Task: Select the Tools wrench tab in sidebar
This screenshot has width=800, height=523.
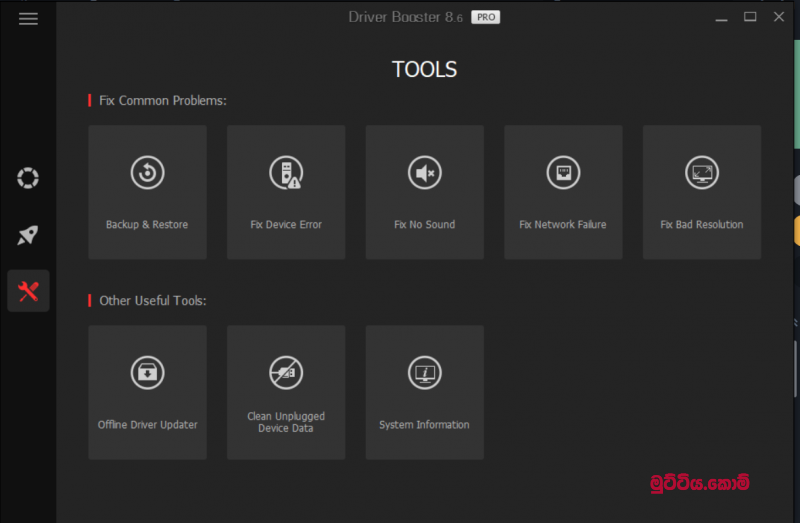Action: point(28,291)
